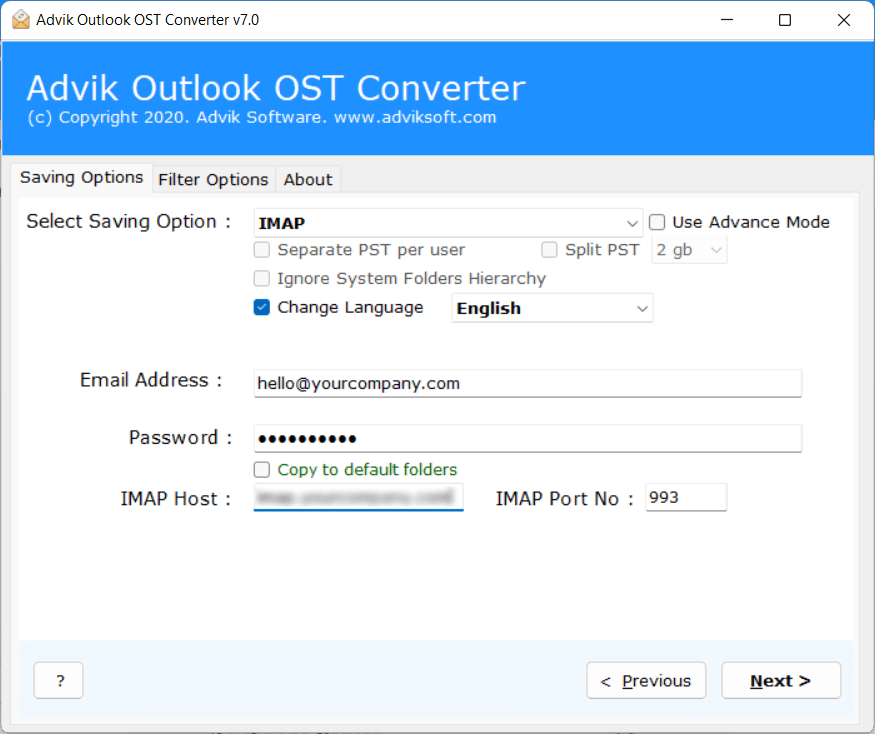875x734 pixels.
Task: Click the IMAP Port No label
Action: coord(564,498)
